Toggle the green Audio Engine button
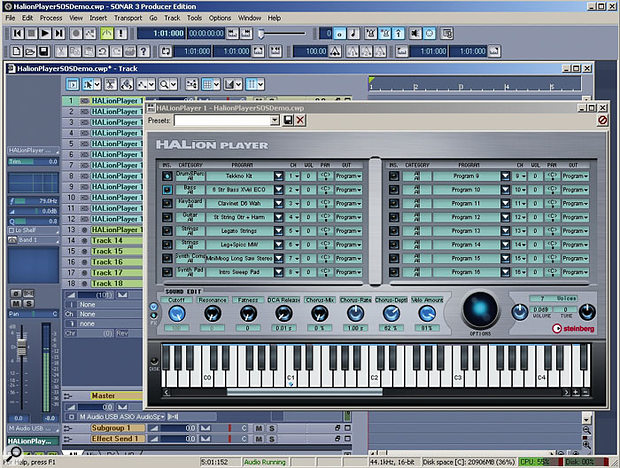 point(107,34)
